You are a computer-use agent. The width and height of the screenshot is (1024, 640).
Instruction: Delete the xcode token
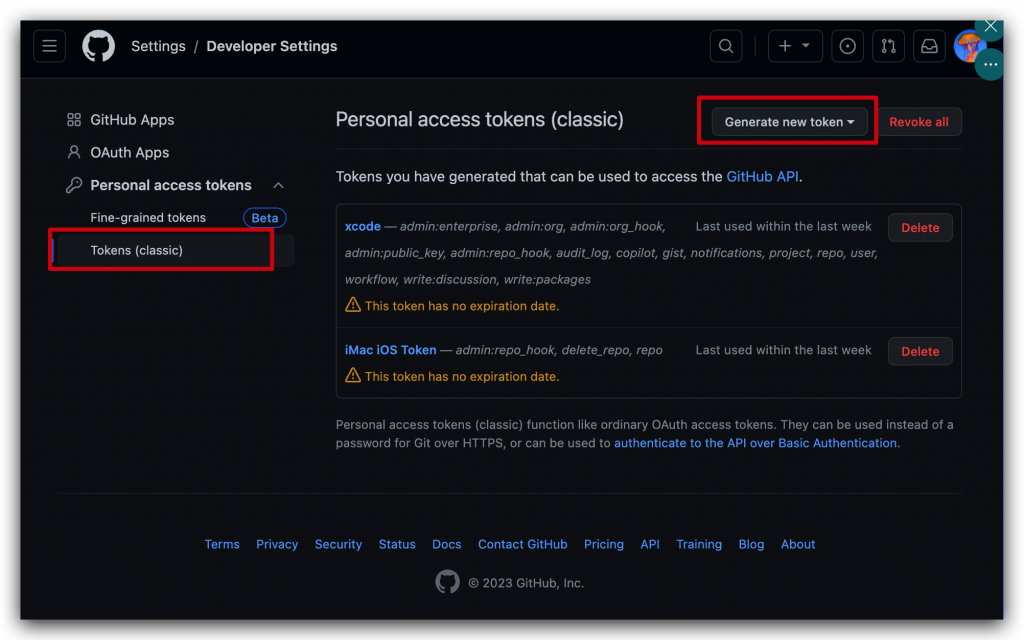[x=919, y=228]
